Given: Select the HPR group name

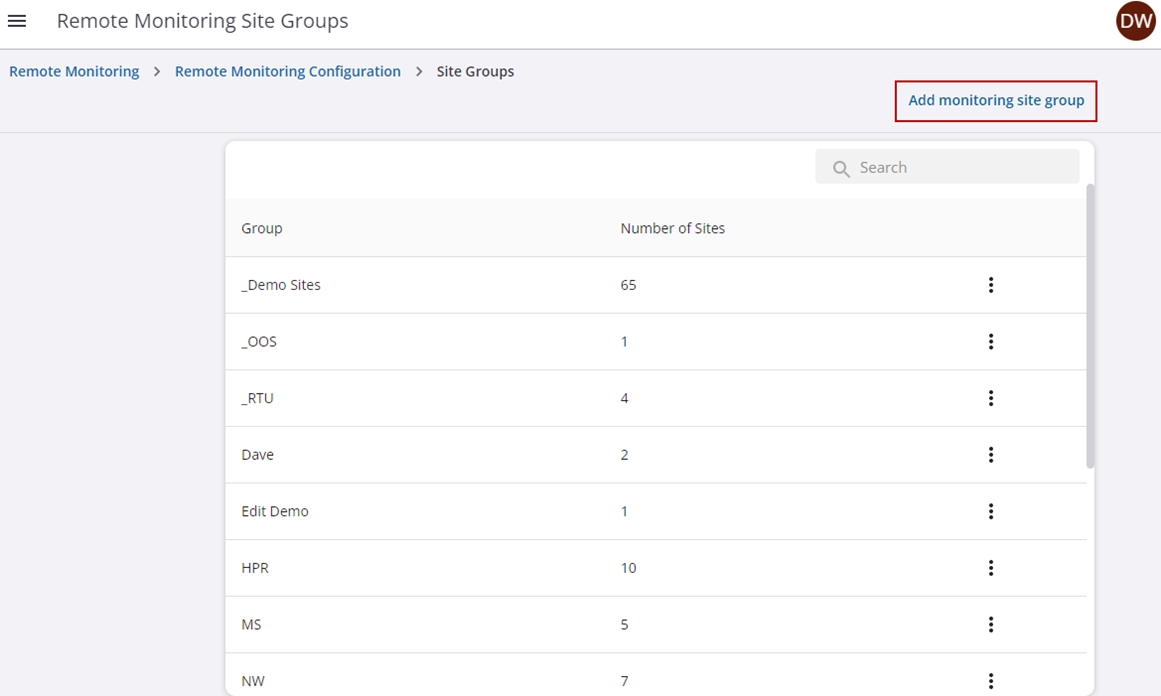Looking at the screenshot, I should coord(255,568).
